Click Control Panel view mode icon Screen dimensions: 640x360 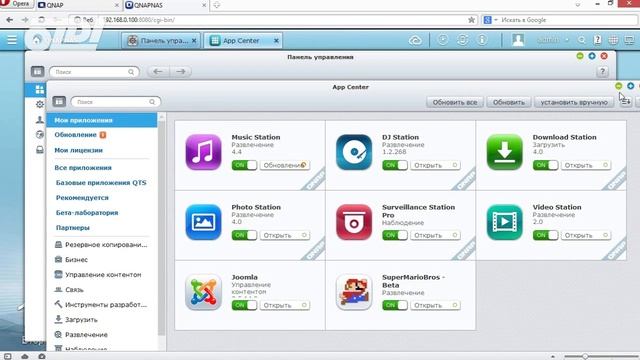[38, 71]
